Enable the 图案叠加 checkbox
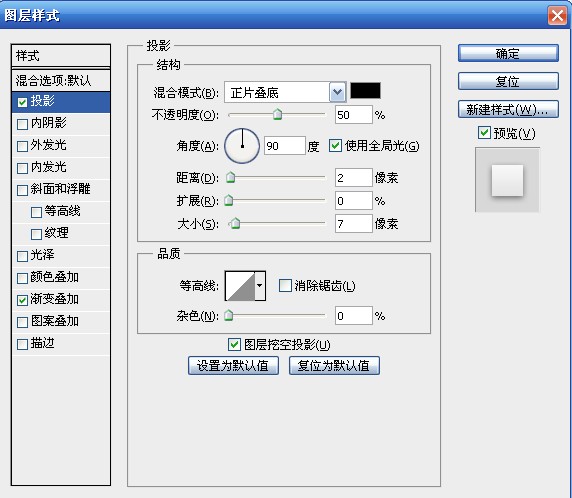Screen dimensions: 572x498 [x=22, y=322]
